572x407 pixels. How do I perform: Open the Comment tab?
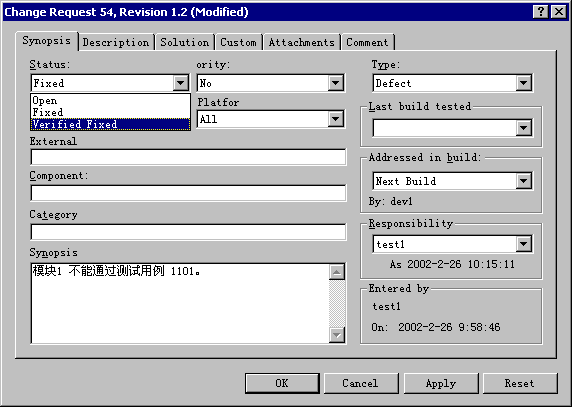coord(367,42)
